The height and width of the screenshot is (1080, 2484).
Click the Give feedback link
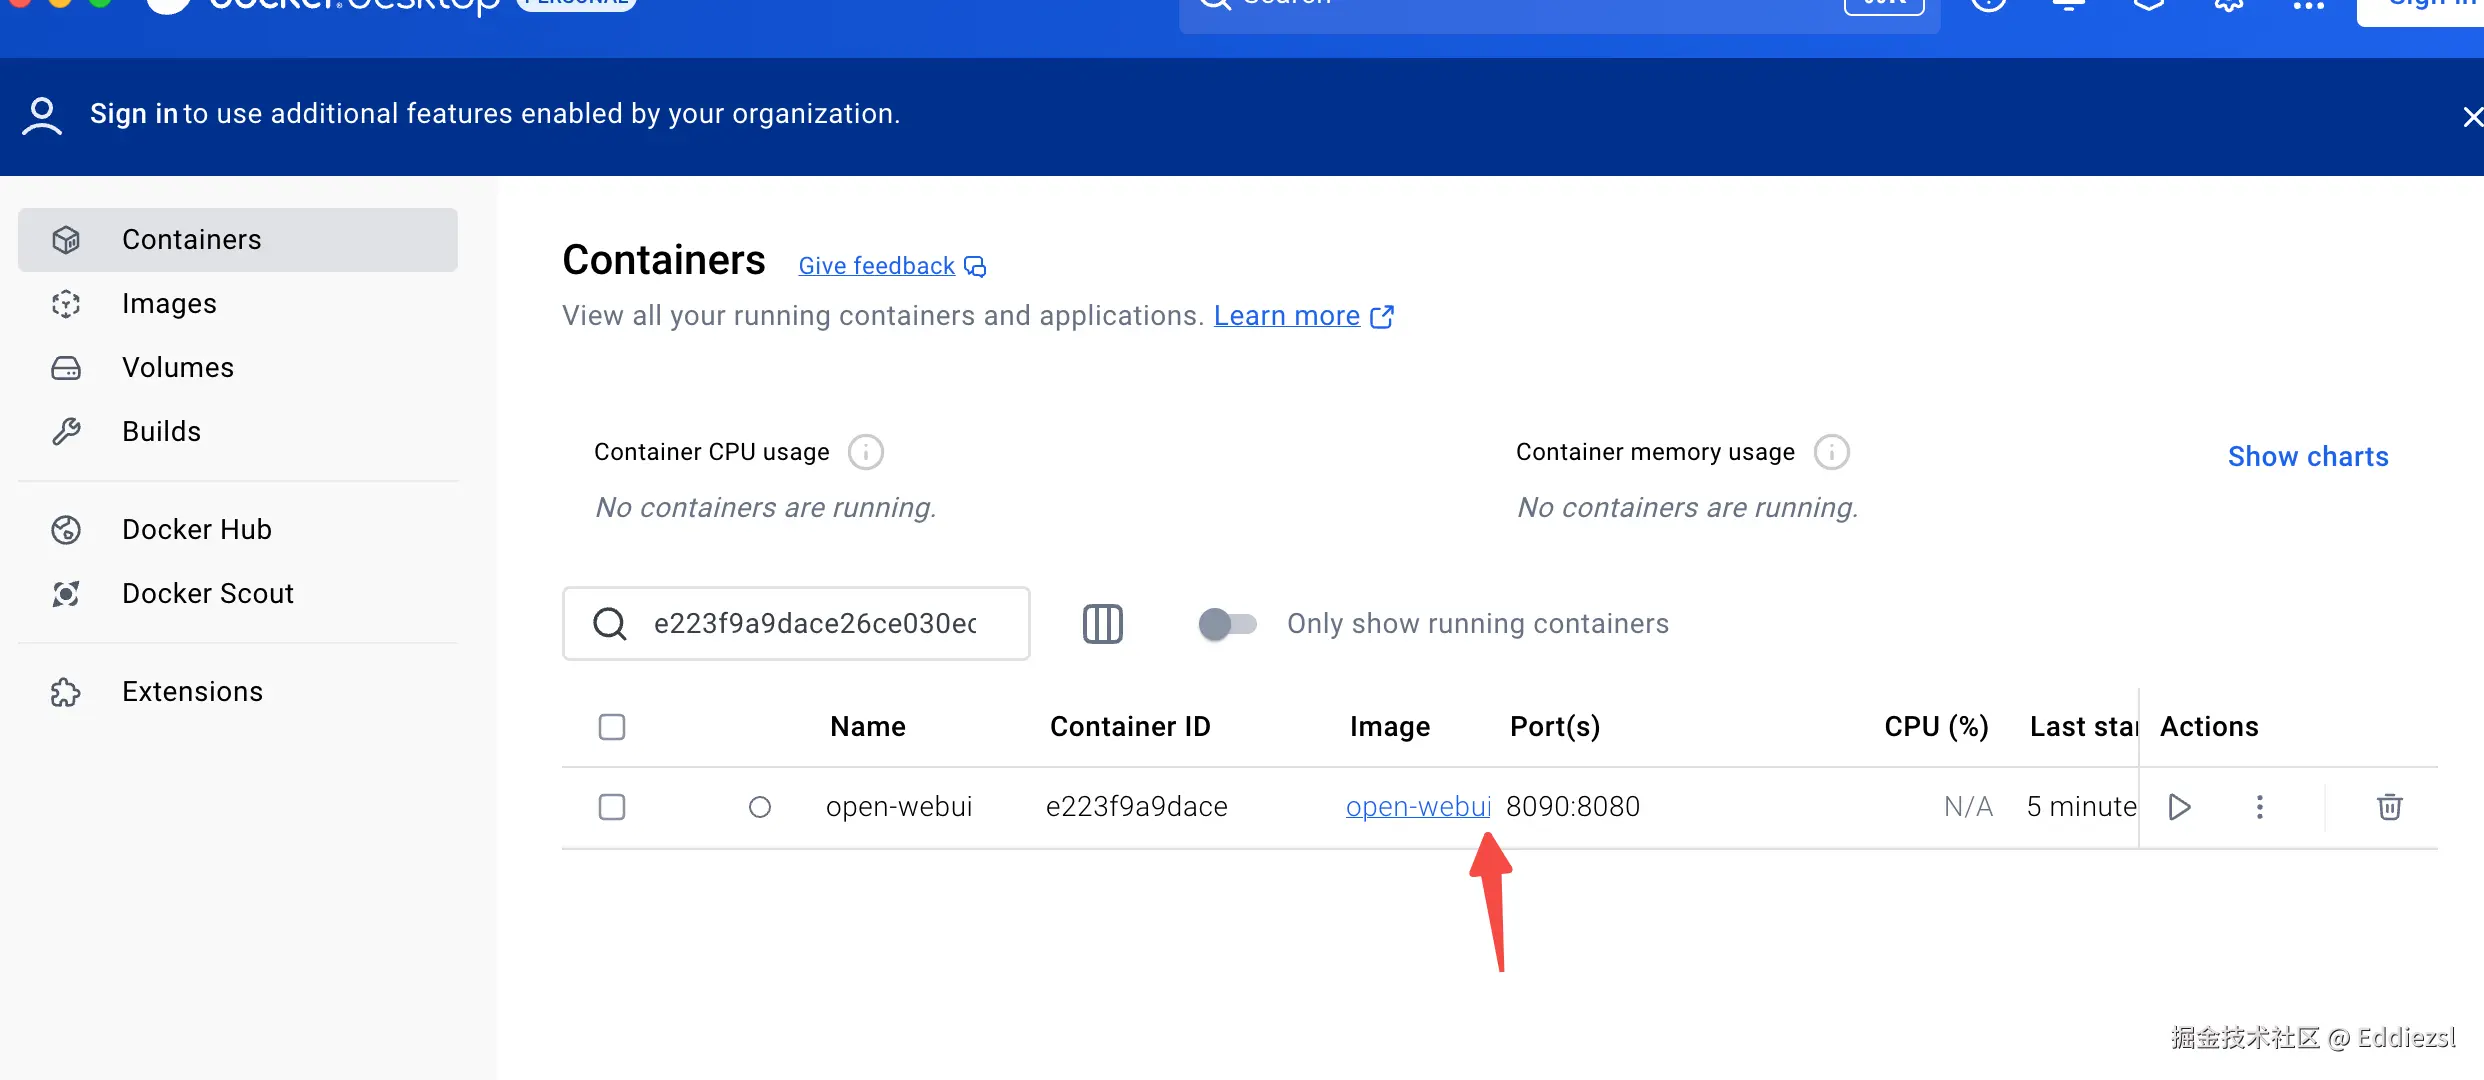(877, 266)
